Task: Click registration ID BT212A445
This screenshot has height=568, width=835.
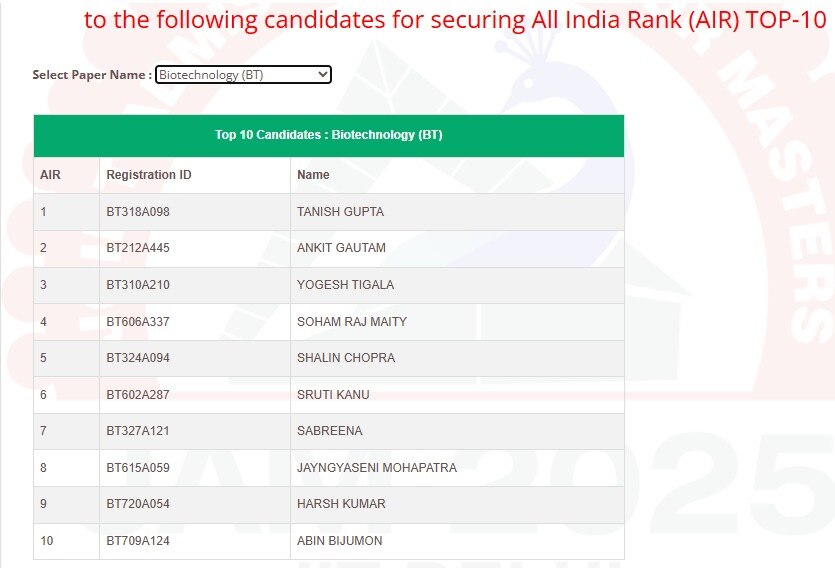Action: click(x=138, y=248)
